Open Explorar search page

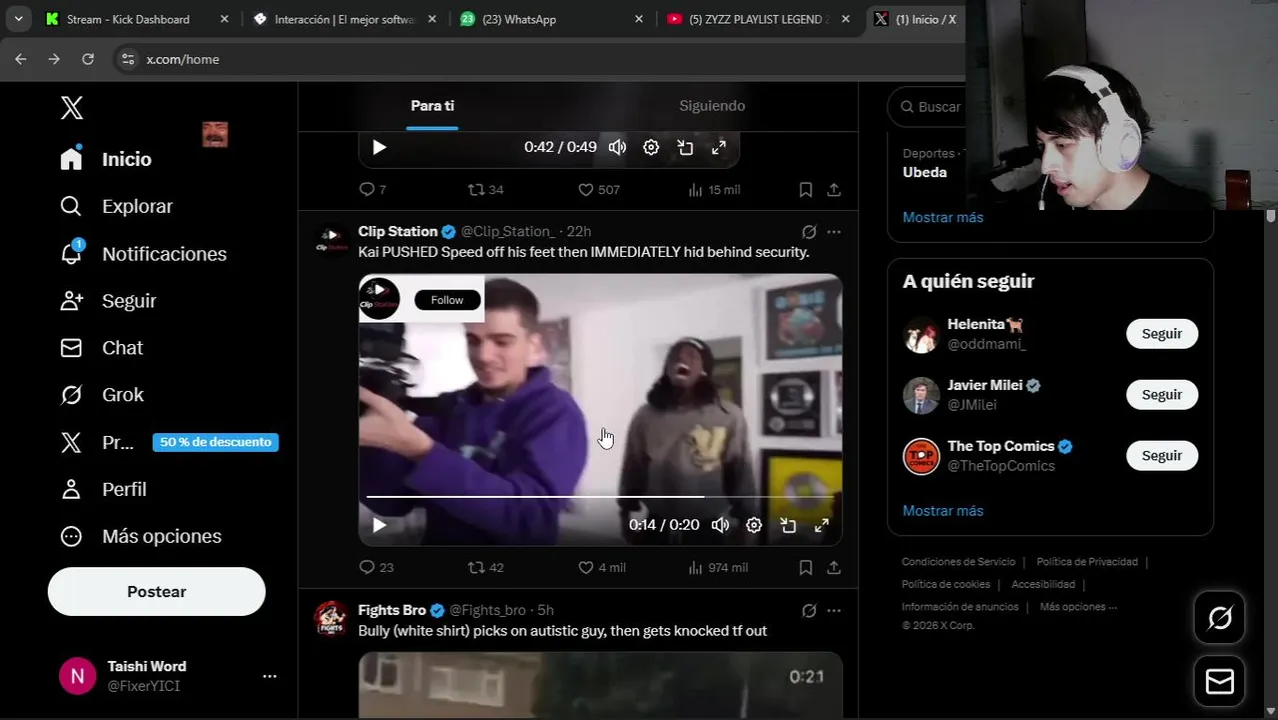[116, 206]
